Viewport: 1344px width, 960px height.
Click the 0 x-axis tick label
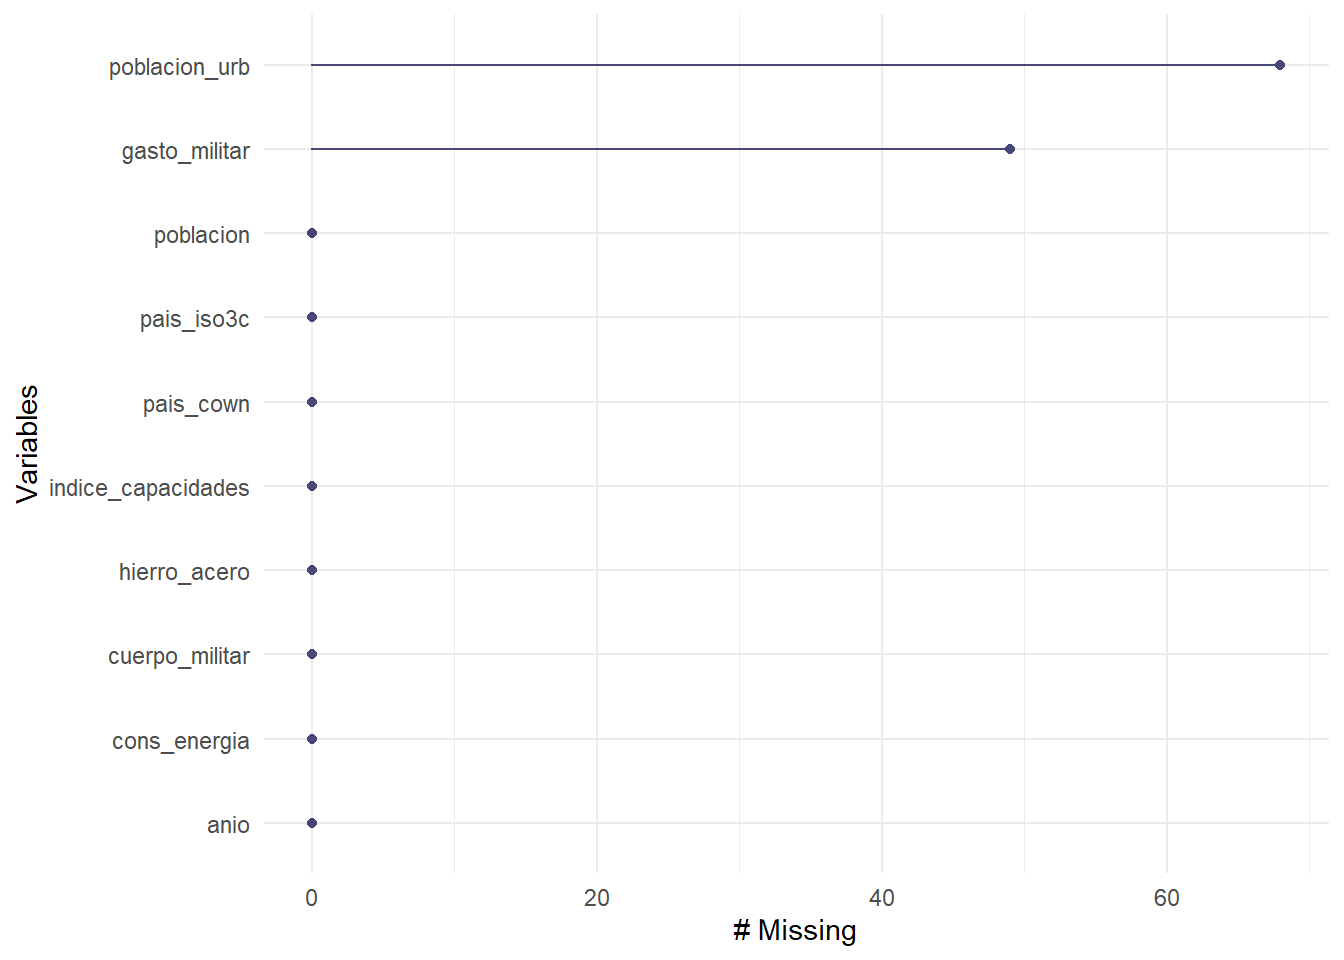point(312,898)
